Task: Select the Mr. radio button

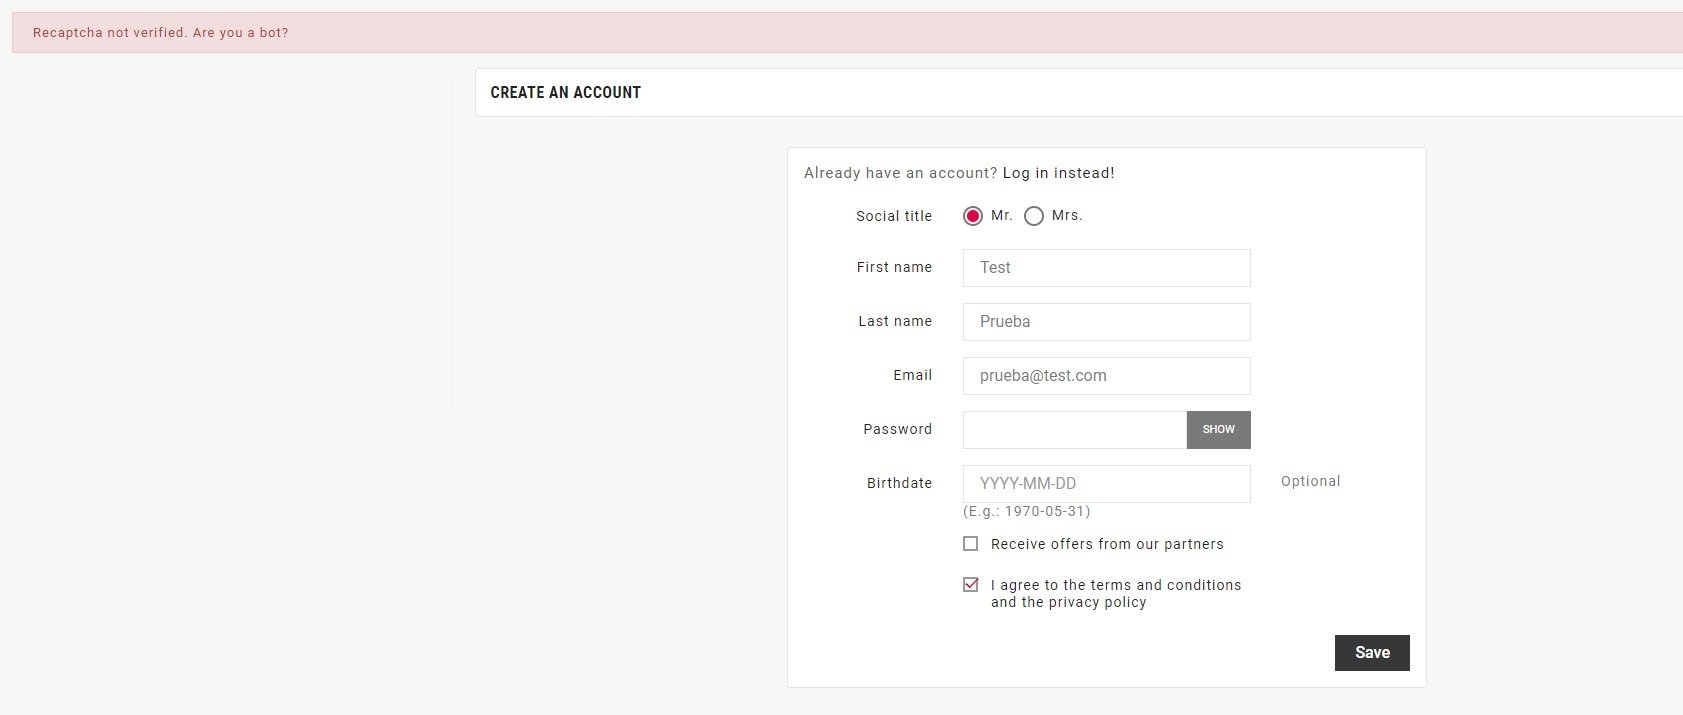Action: point(972,216)
